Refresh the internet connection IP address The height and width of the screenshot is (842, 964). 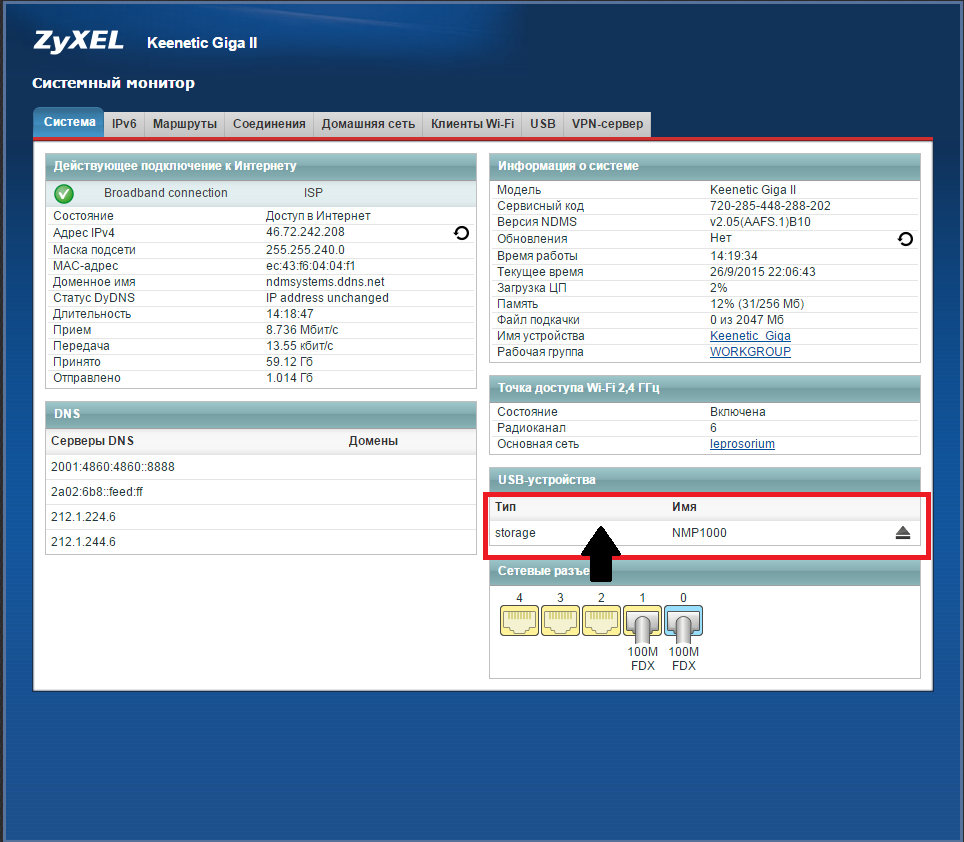pyautogui.click(x=461, y=233)
